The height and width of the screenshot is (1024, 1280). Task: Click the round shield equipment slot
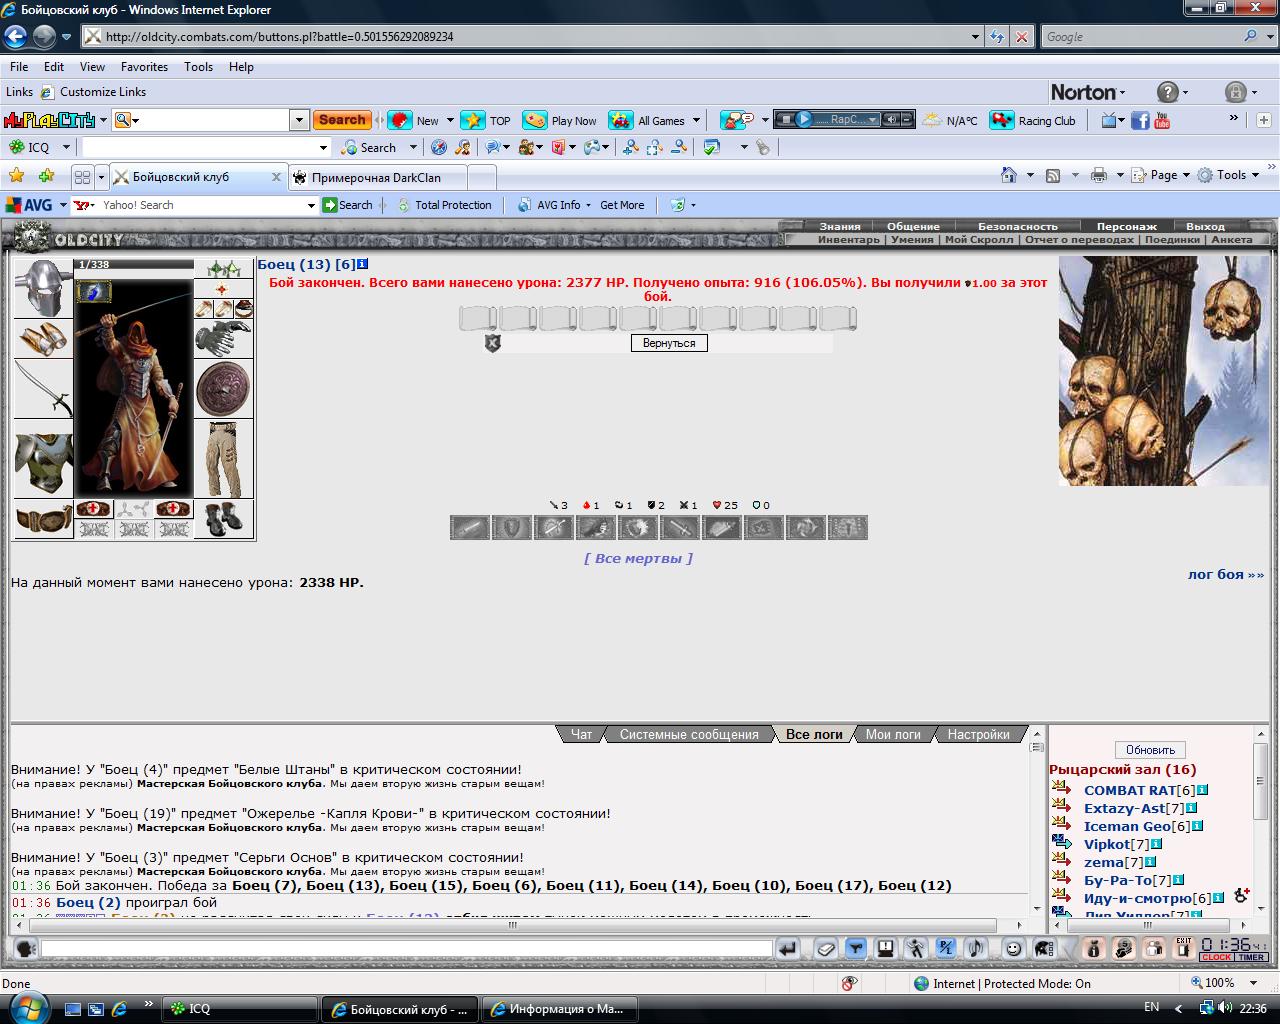(x=223, y=389)
